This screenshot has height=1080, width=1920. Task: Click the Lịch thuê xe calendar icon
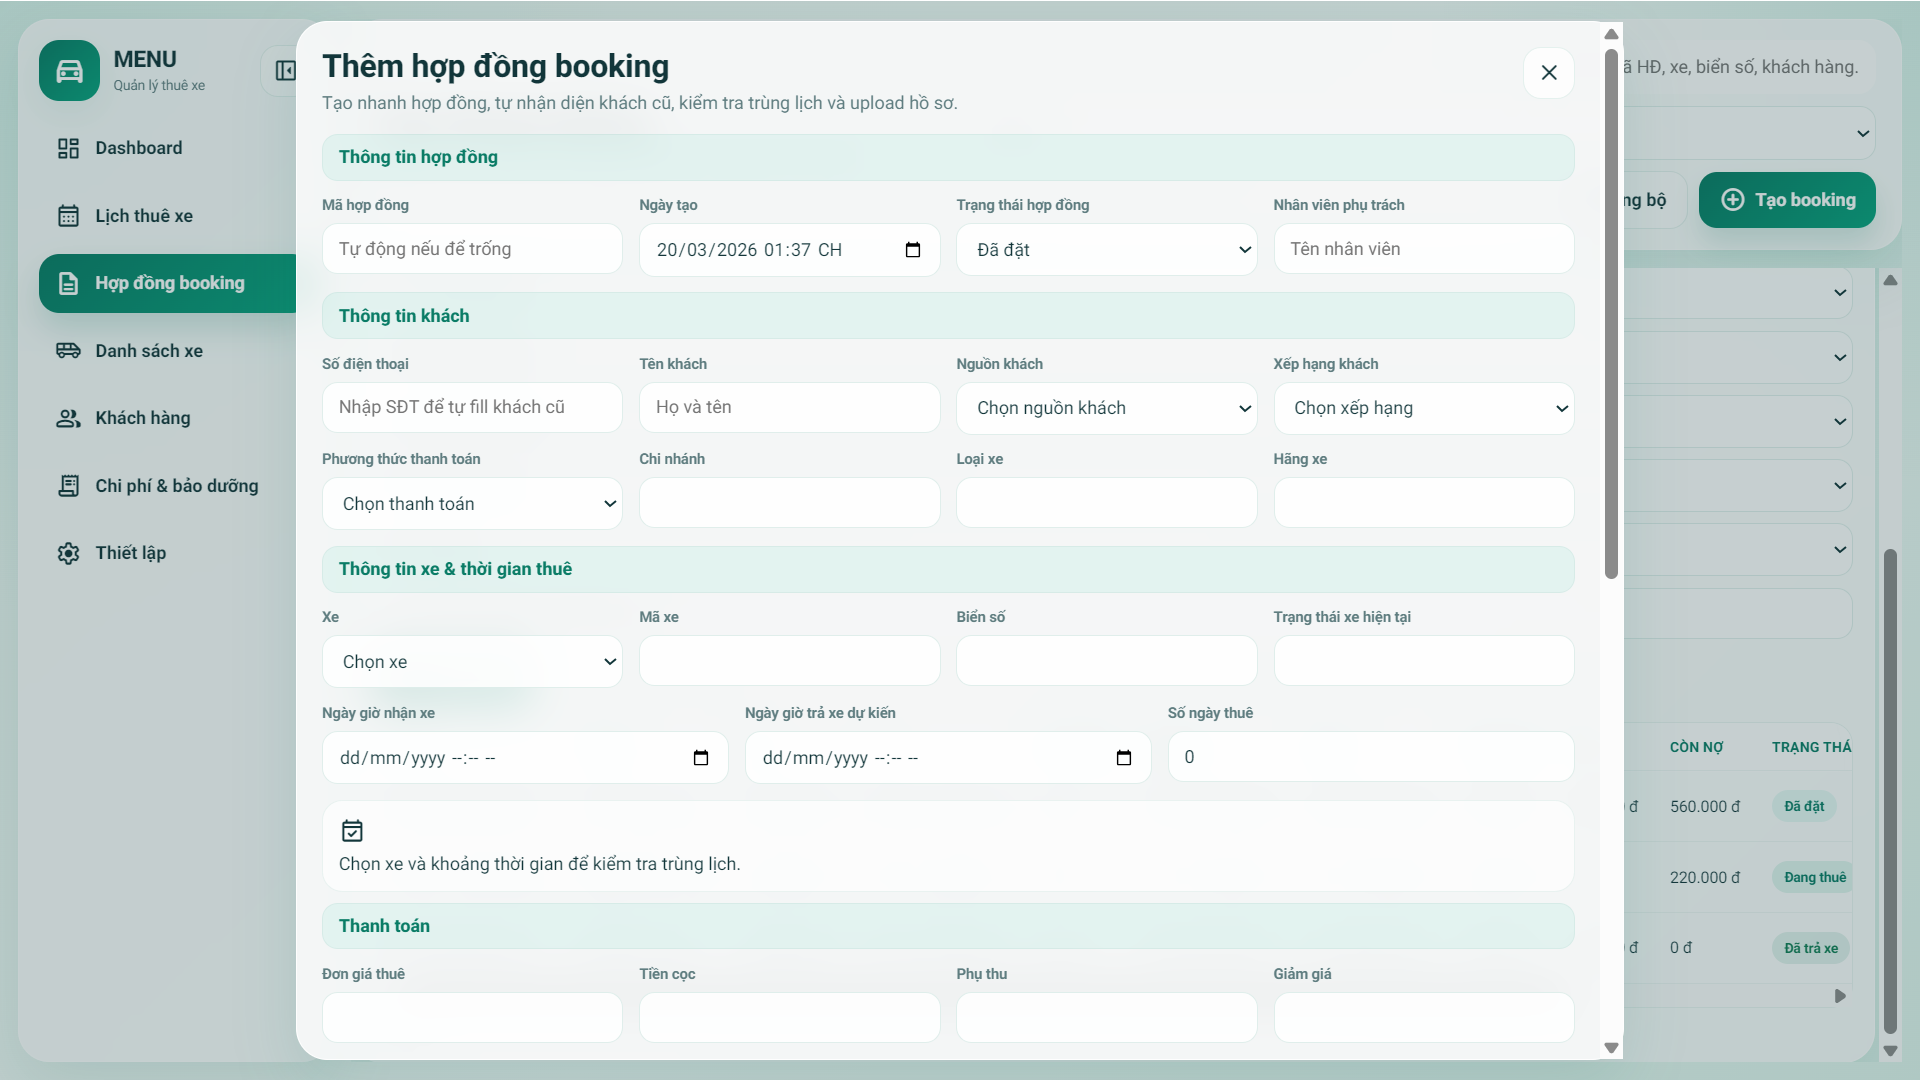click(x=67, y=215)
